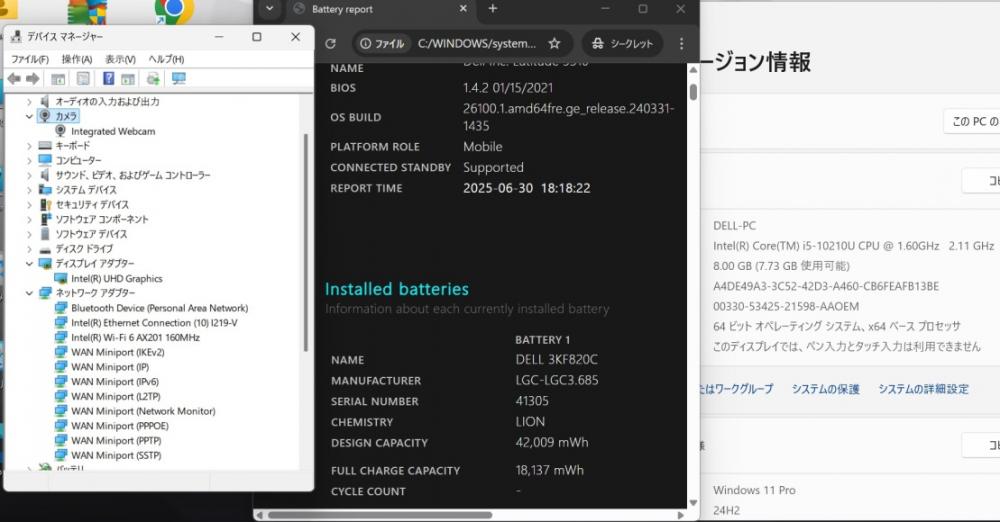This screenshot has height=522, width=1000.
Task: Open the 表示(V) menu in Device Manager
Action: pos(121,59)
